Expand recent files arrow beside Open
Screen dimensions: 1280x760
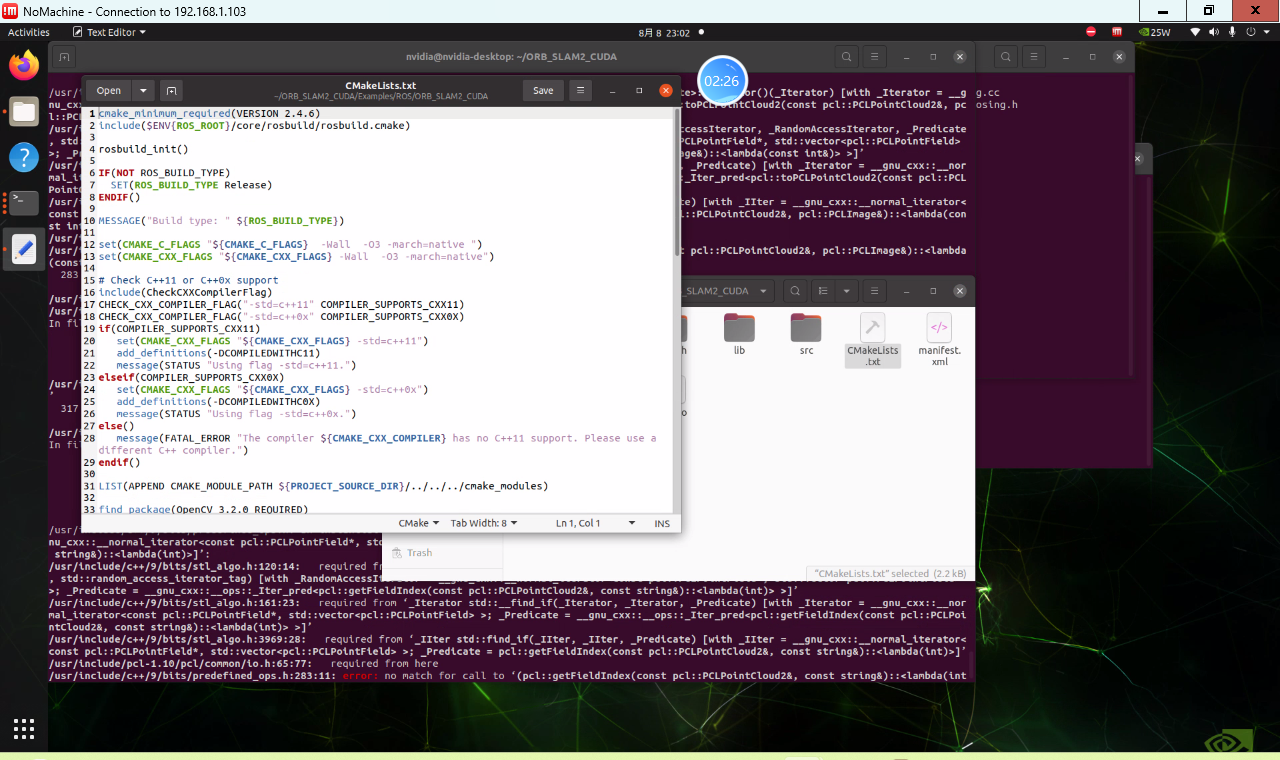(144, 90)
